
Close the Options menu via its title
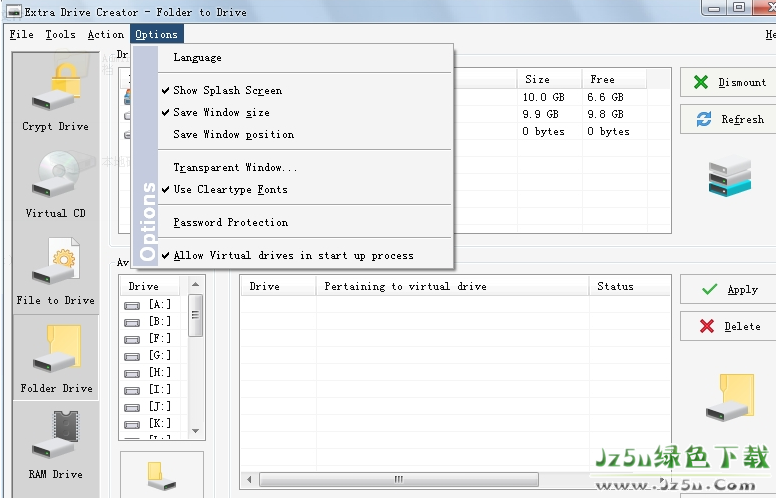tap(156, 35)
